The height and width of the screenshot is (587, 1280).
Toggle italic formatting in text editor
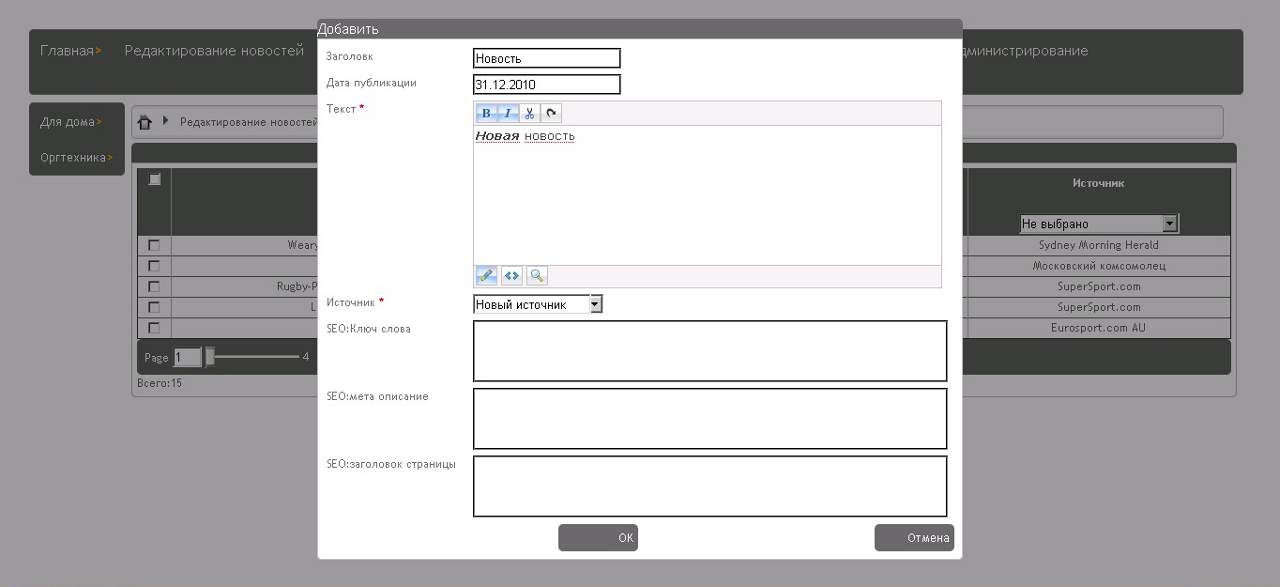tap(508, 114)
